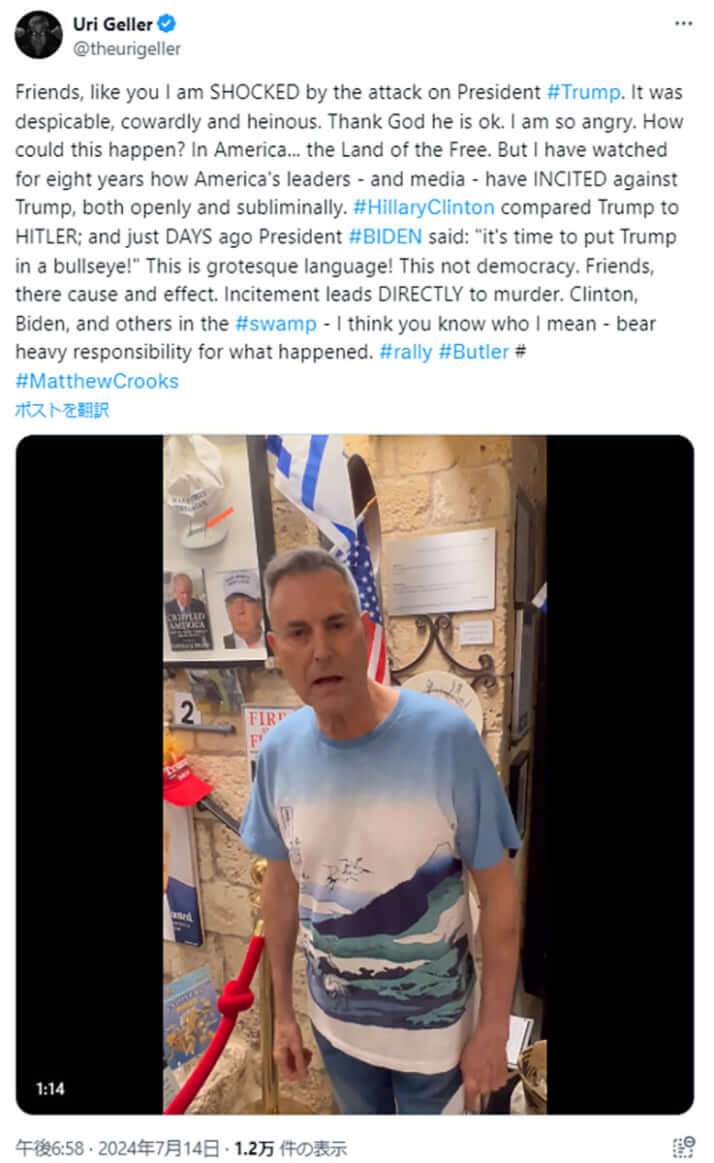Open the post timestamp 午後6:58 2024年7月14日
Screen dimensions: 714x1163
[117, 1148]
